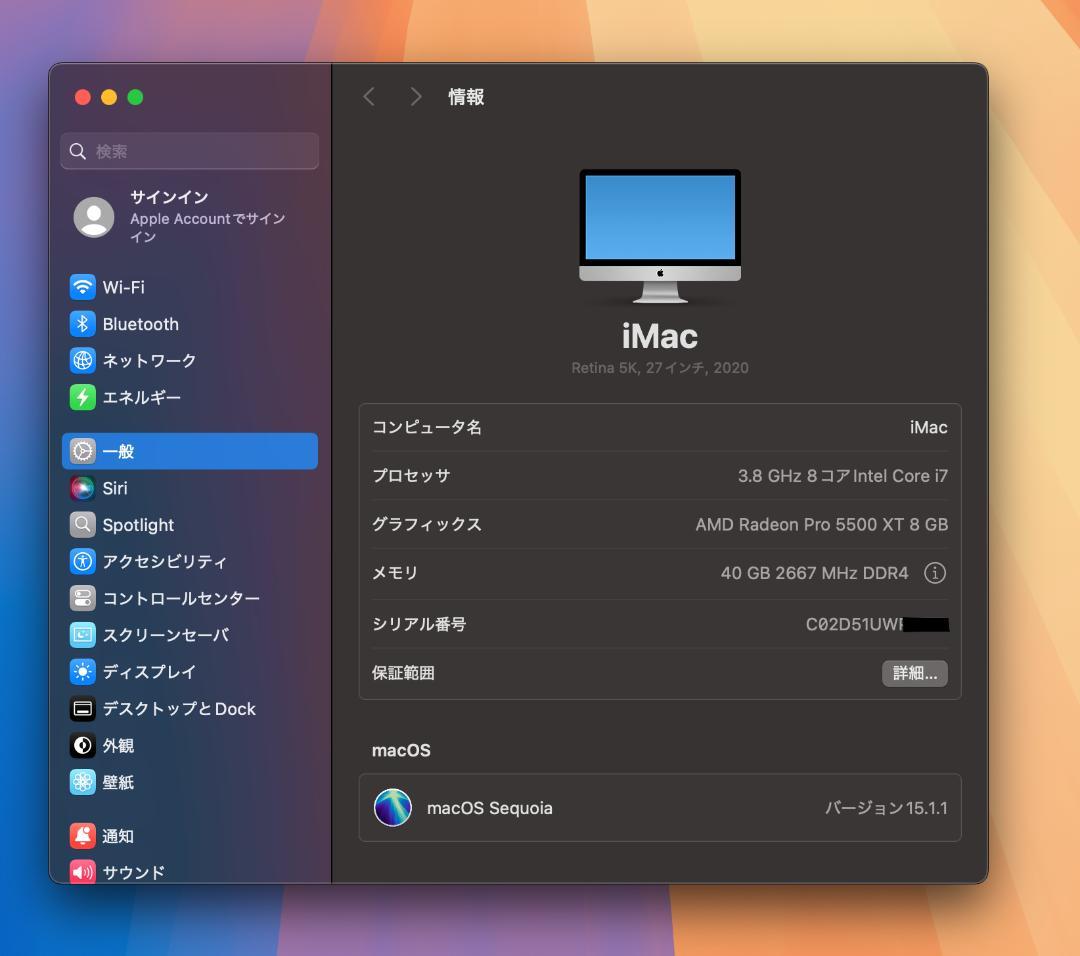This screenshot has height=956, width=1080.
Task: Click the 情報 title in the header
Action: tap(466, 97)
